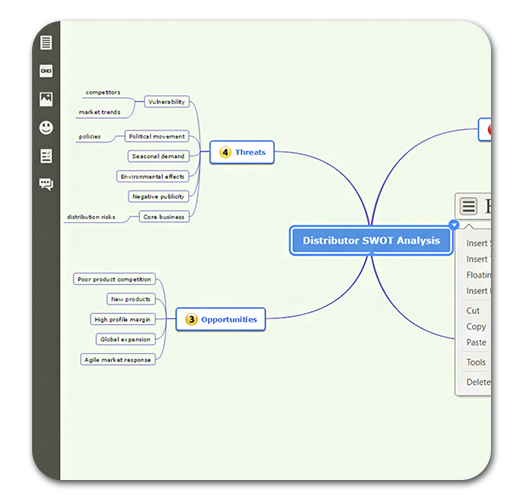Select the Distributor SWOT Analysis central topic

[x=371, y=240]
